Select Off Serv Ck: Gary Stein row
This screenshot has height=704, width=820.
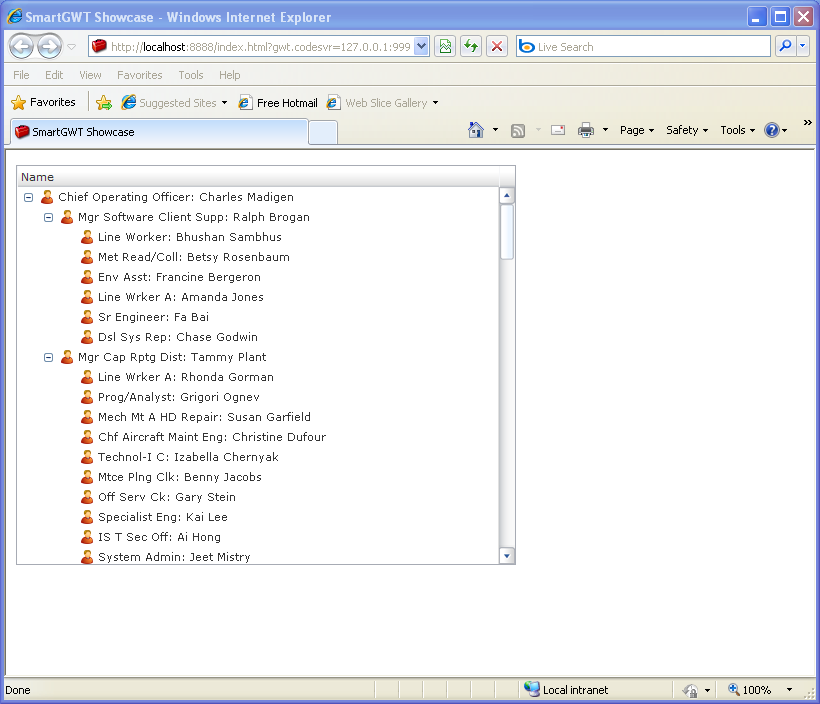[x=258, y=497]
